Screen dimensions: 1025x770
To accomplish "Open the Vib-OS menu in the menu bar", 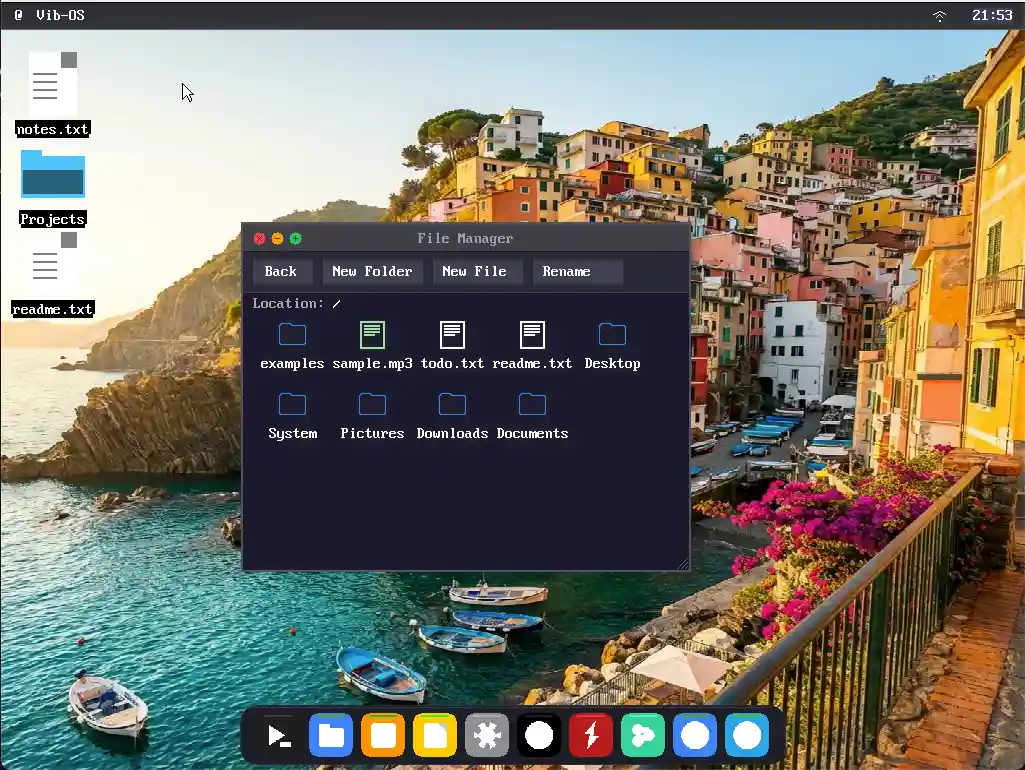I will 45,15.
